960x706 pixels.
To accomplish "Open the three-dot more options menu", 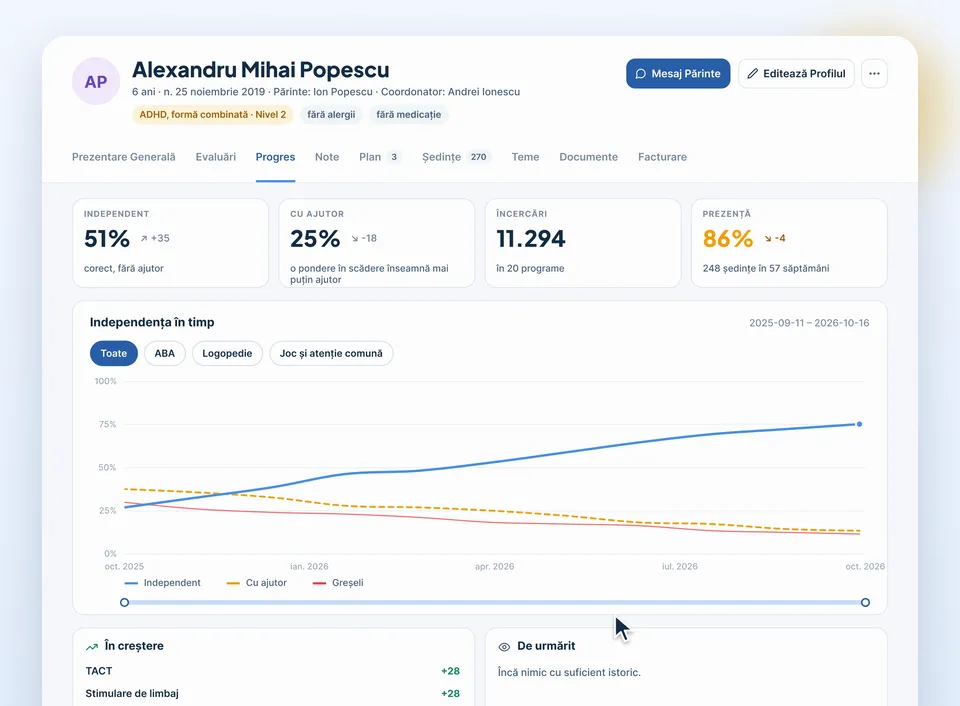I will [x=874, y=73].
